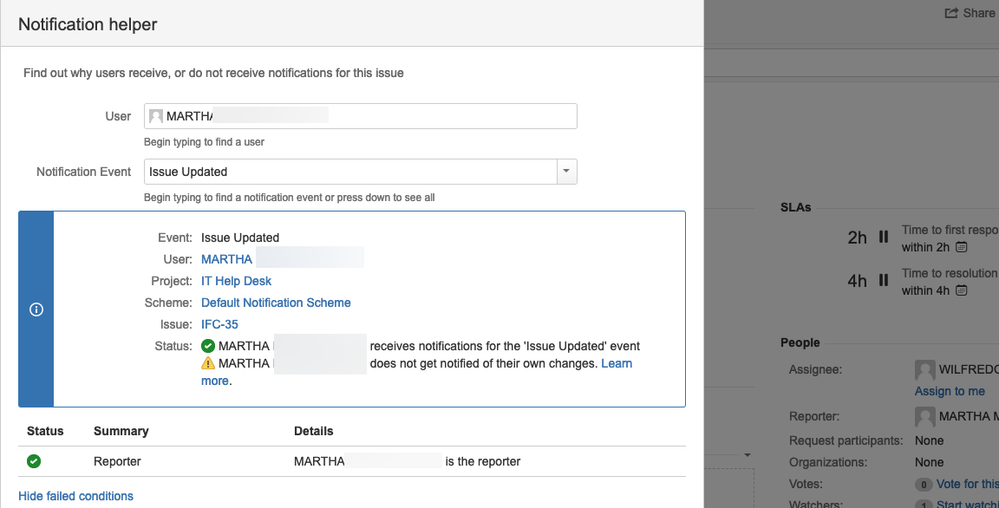The image size is (999, 508).
Task: Click the Share button in background page
Action: coord(971,13)
